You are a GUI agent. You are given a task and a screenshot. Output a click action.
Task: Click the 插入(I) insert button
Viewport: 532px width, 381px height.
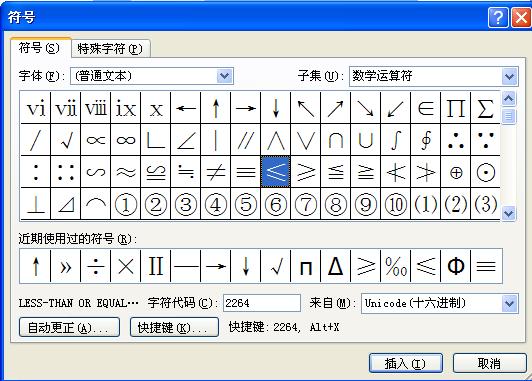405,363
